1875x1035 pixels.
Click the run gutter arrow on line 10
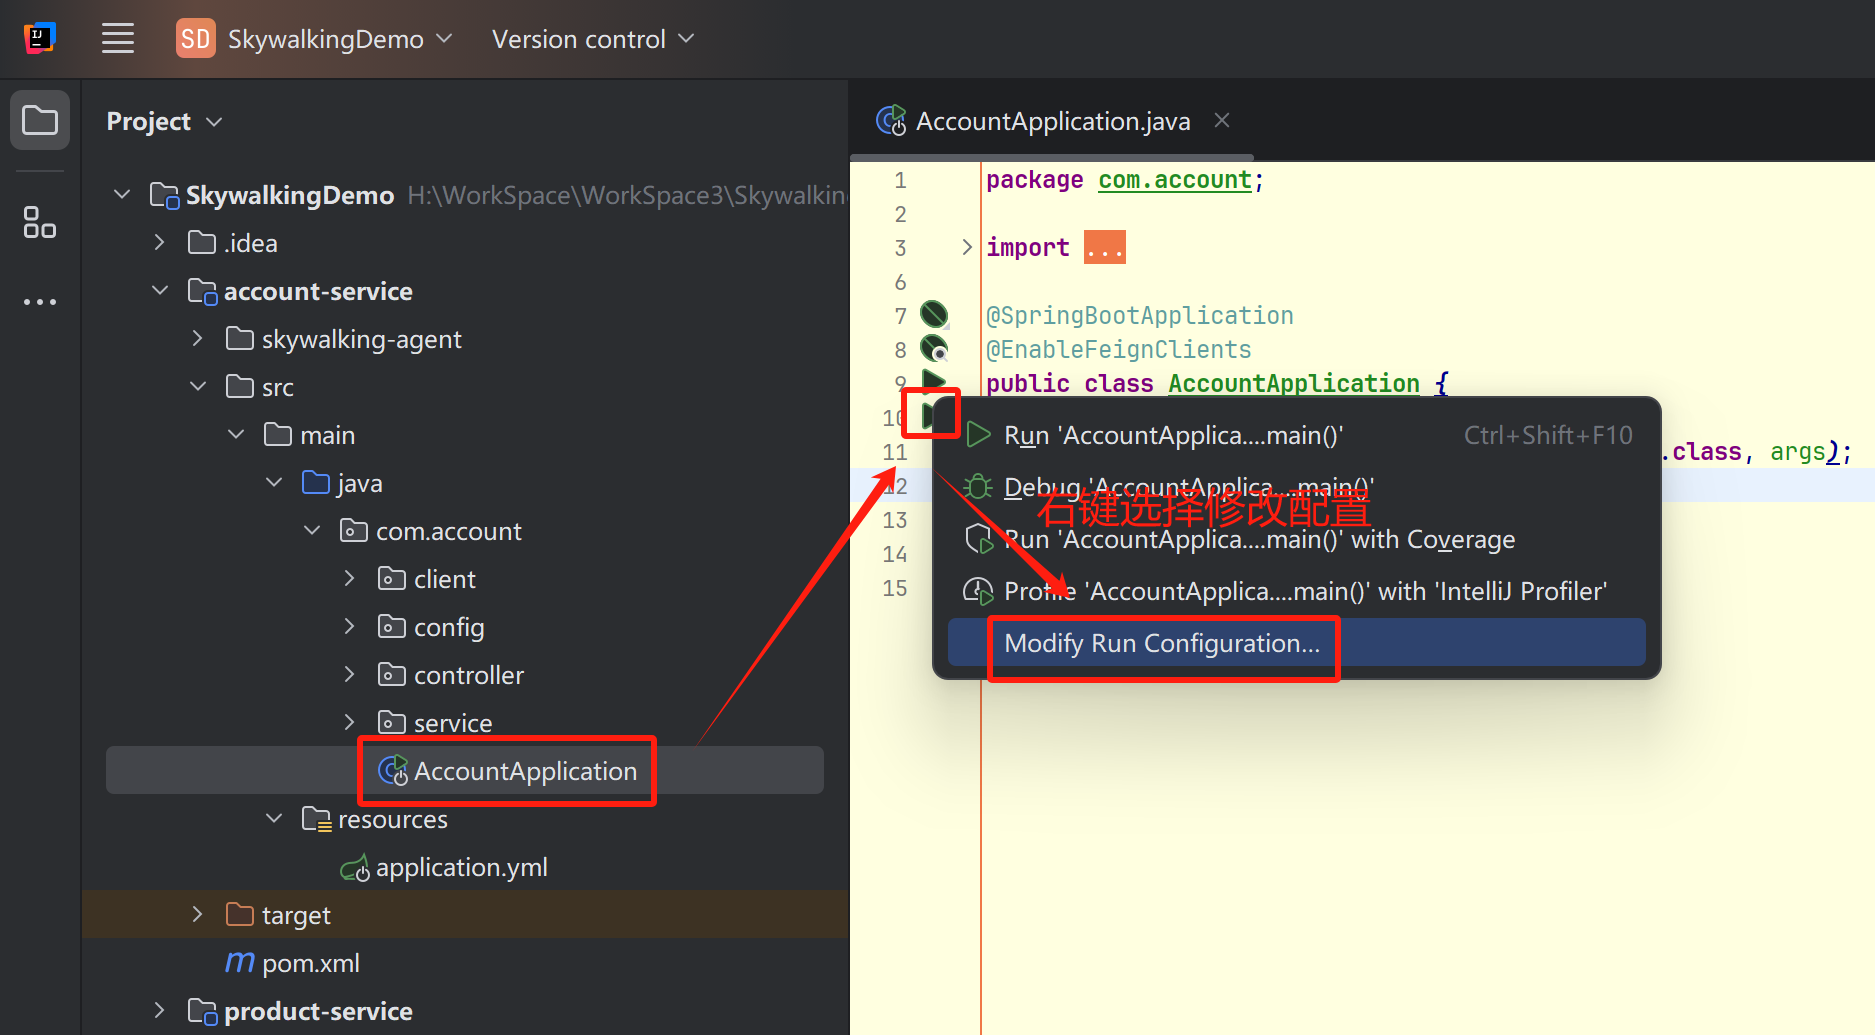pos(930,414)
